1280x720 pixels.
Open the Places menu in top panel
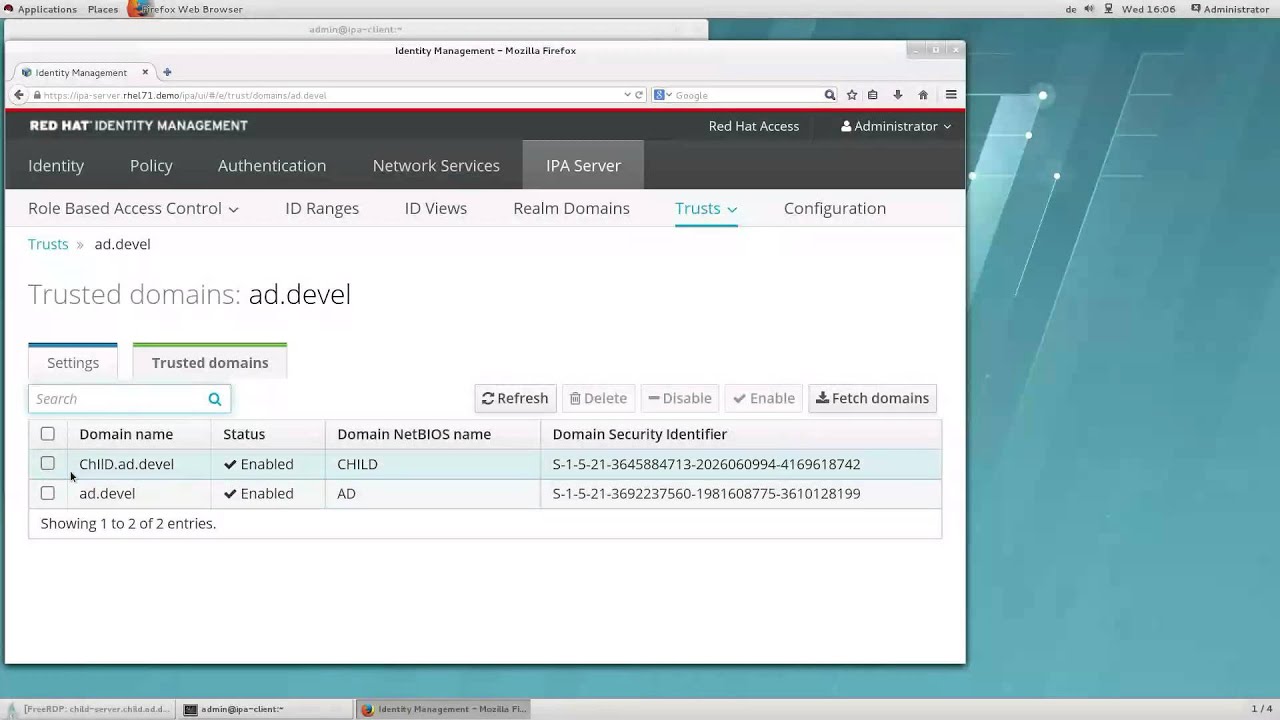(x=103, y=9)
